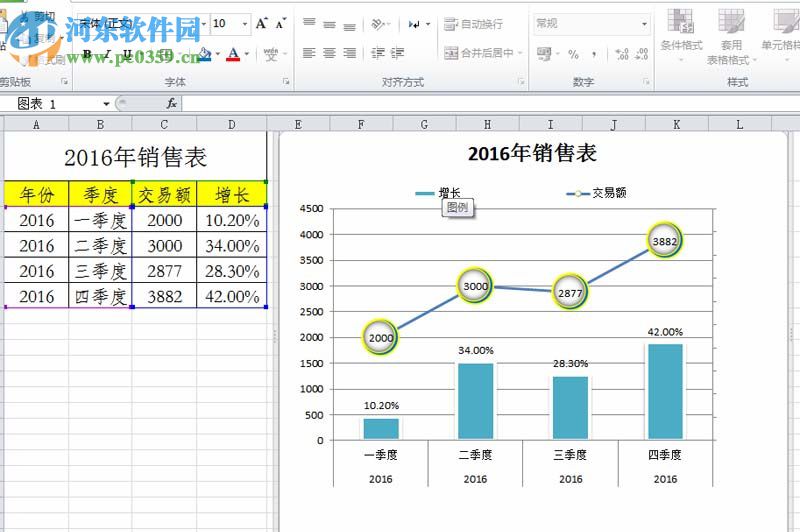This screenshot has height=532, width=800.
Task: Open 条件格式 conditional formatting
Action: pos(682,36)
